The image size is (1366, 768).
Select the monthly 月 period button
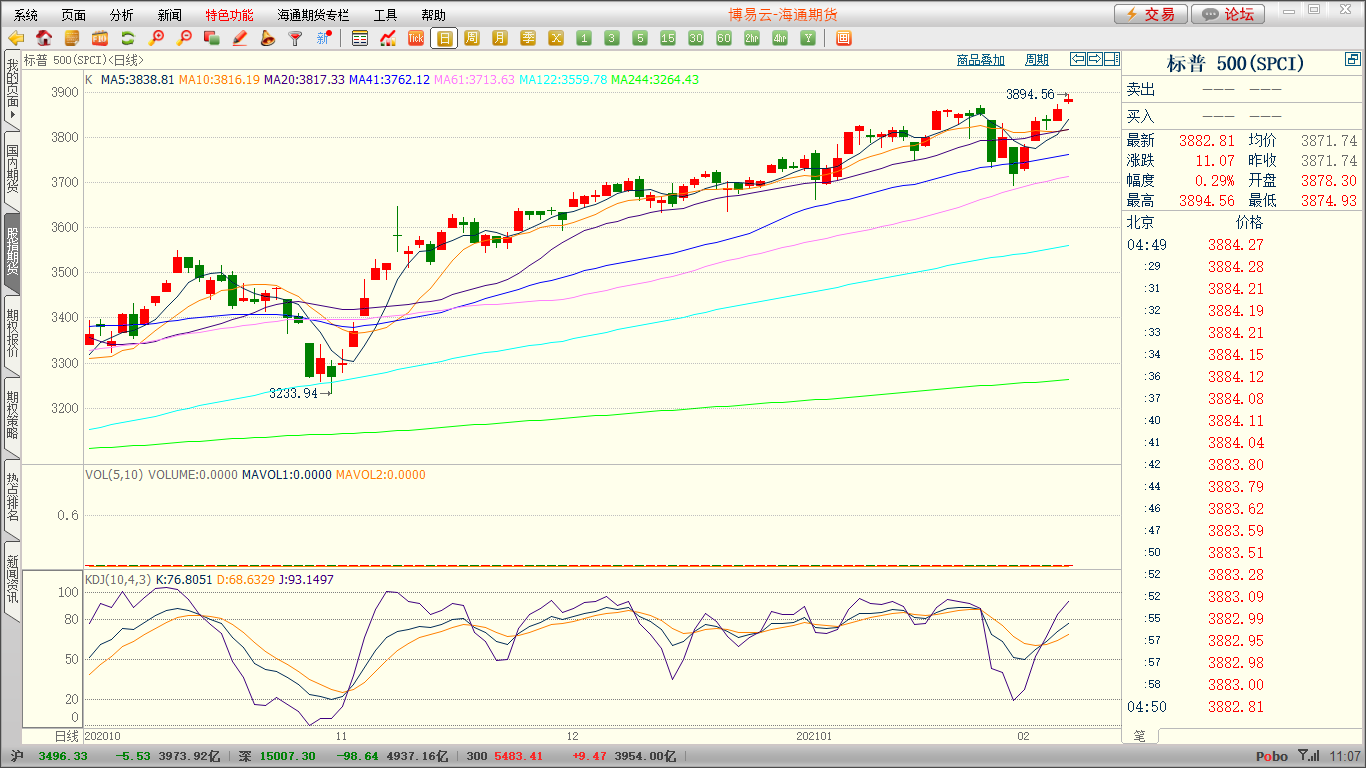click(x=500, y=38)
